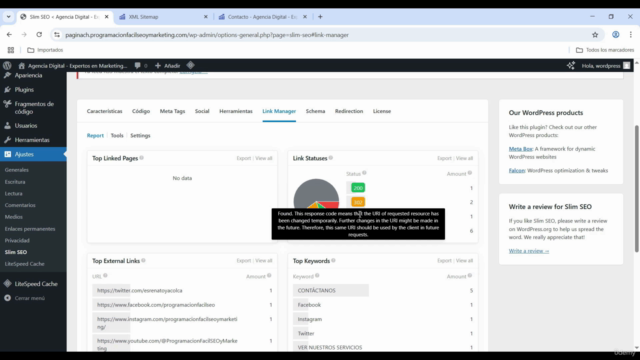Open Hola, wordpress account menu
The height and width of the screenshot is (360, 640).
(x=606, y=65)
